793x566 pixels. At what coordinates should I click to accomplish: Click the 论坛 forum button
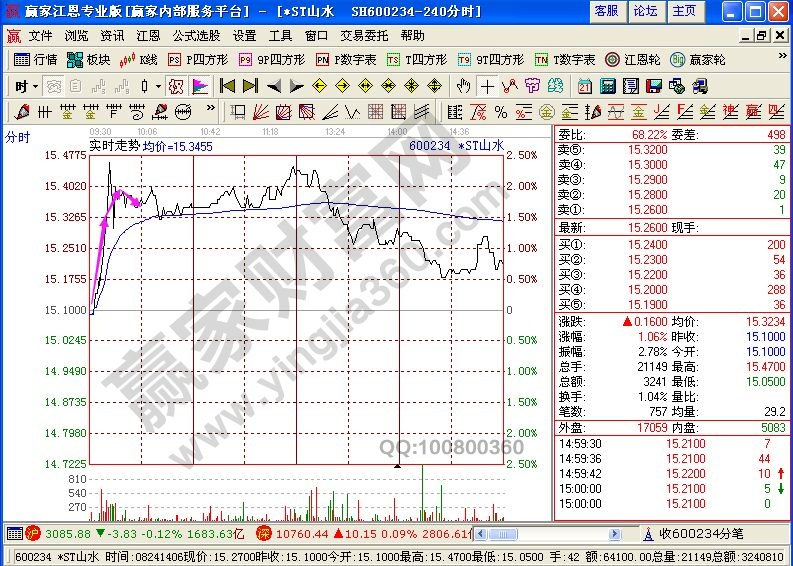[x=645, y=11]
